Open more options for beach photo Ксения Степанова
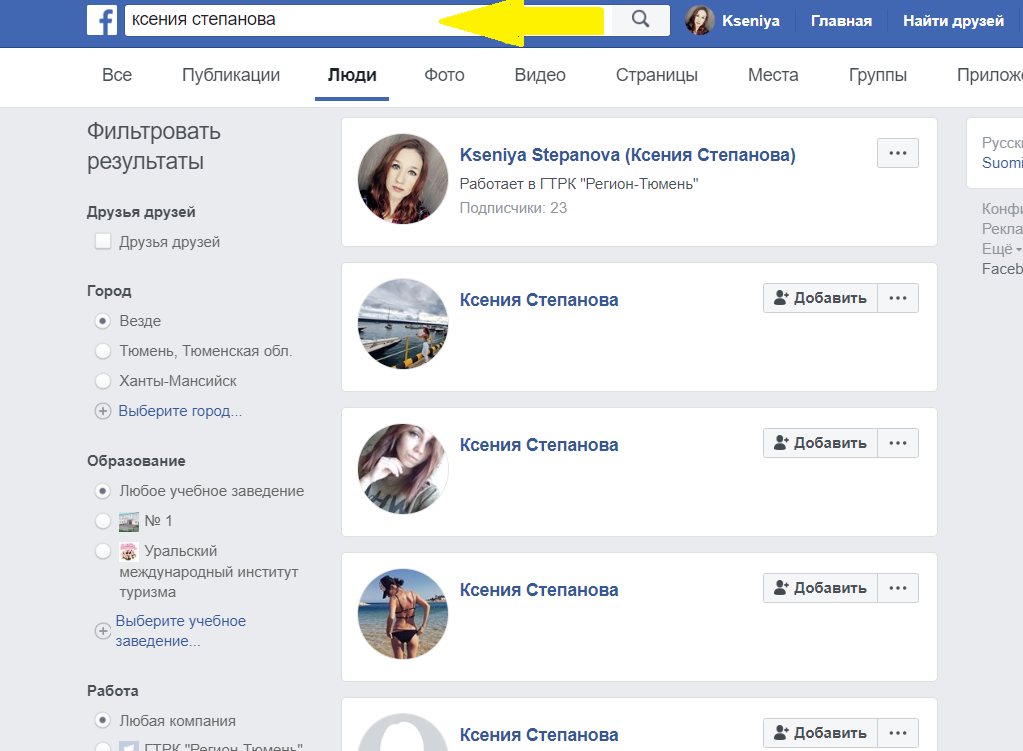The image size is (1023, 751). click(898, 588)
